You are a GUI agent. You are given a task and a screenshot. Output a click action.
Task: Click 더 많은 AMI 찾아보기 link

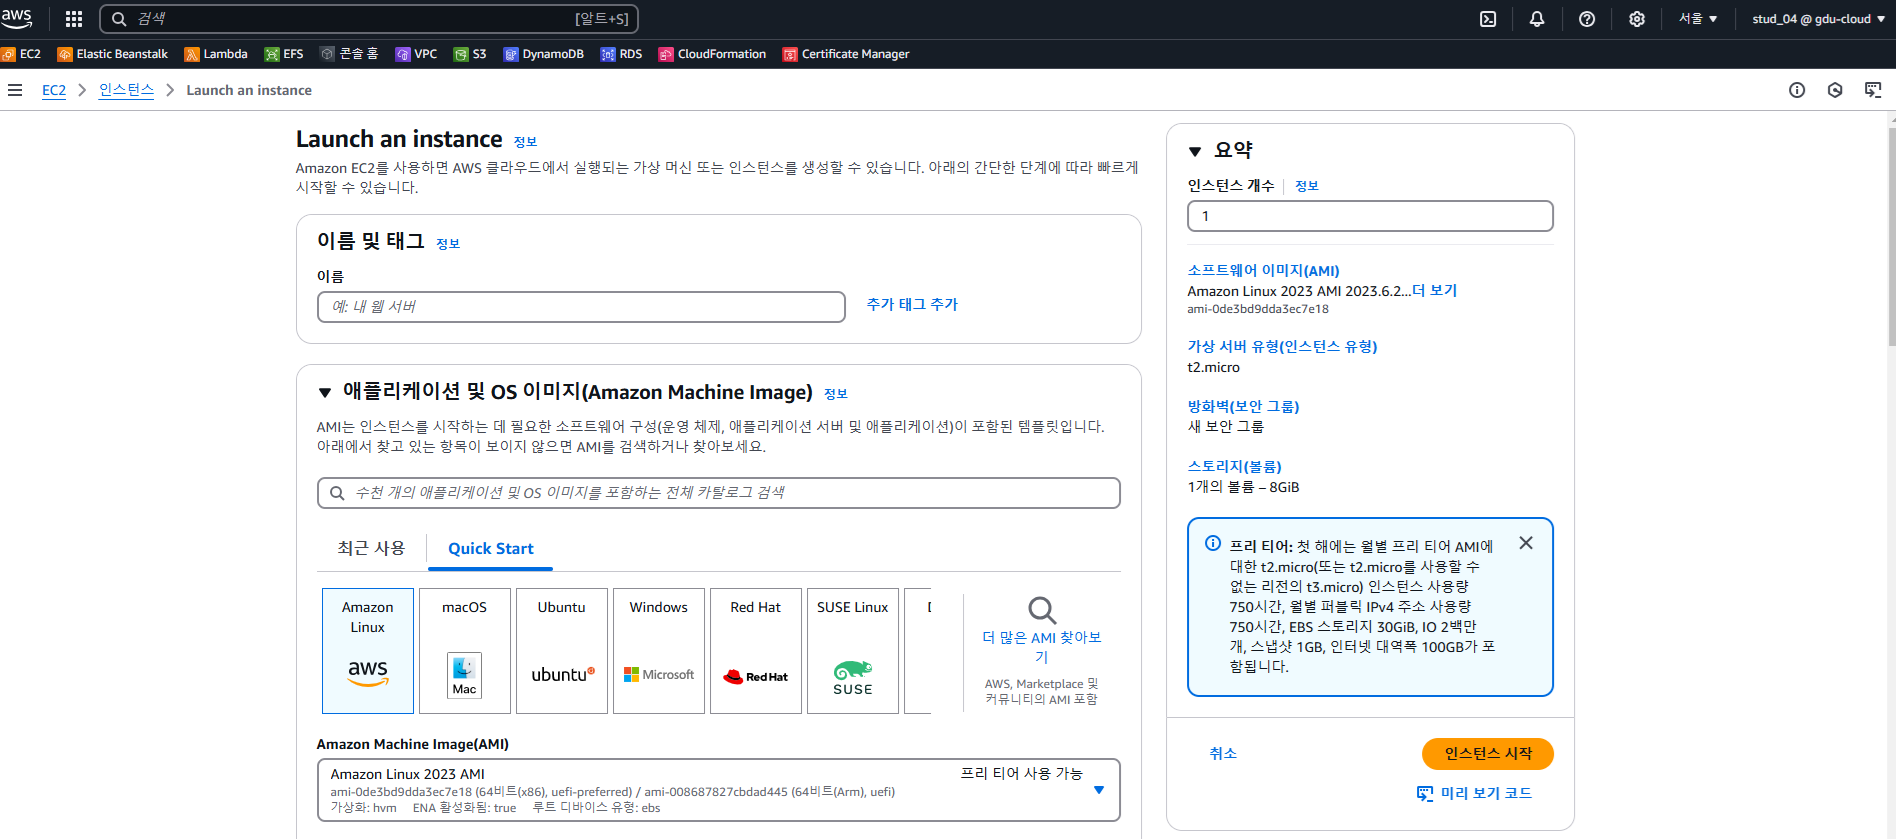[x=1042, y=647]
